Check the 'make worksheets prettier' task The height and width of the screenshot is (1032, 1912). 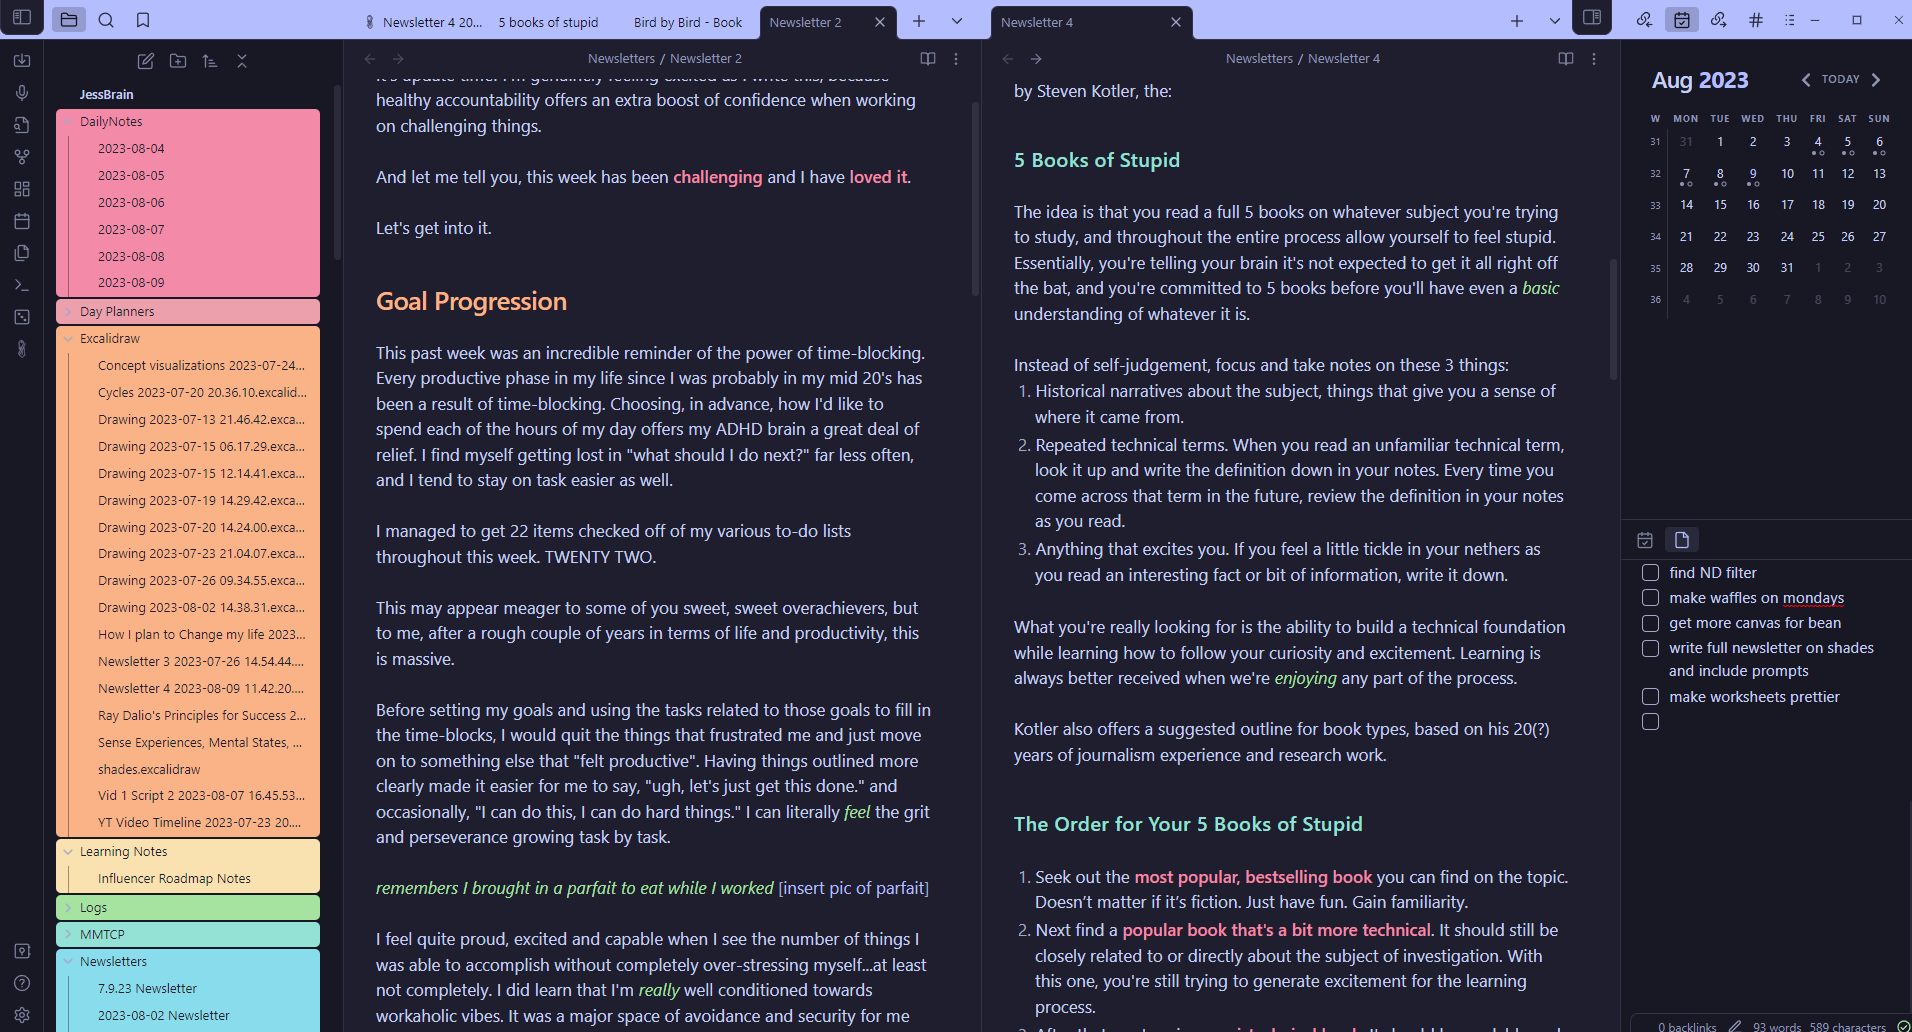[1650, 697]
